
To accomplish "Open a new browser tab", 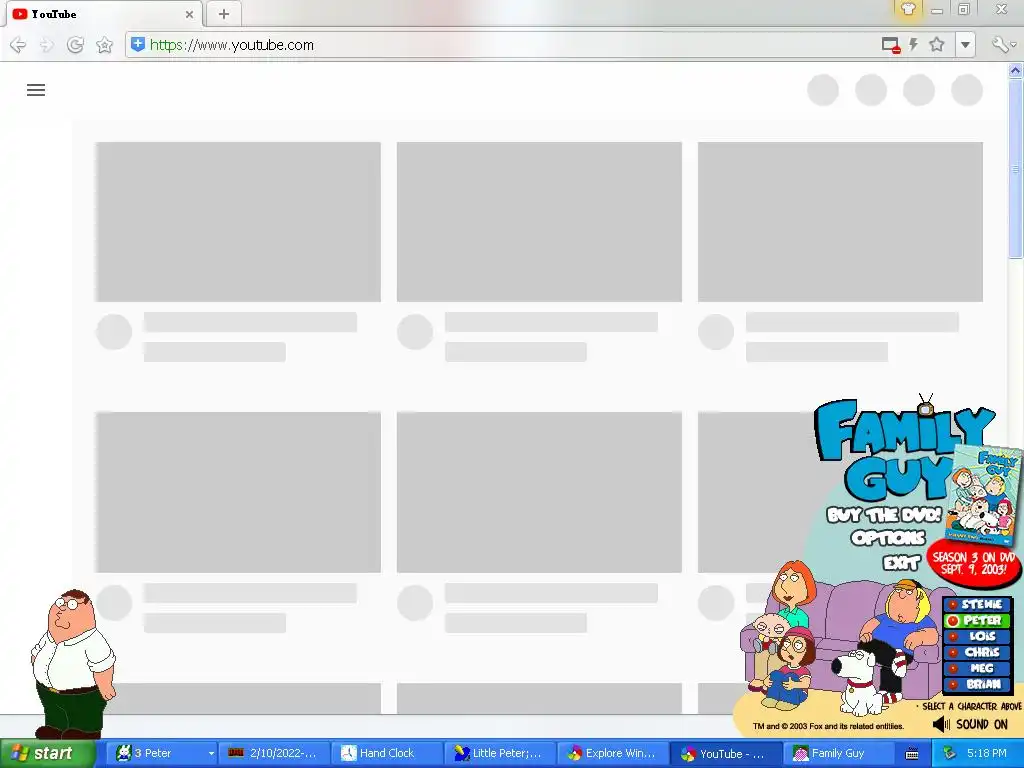I will click(223, 14).
